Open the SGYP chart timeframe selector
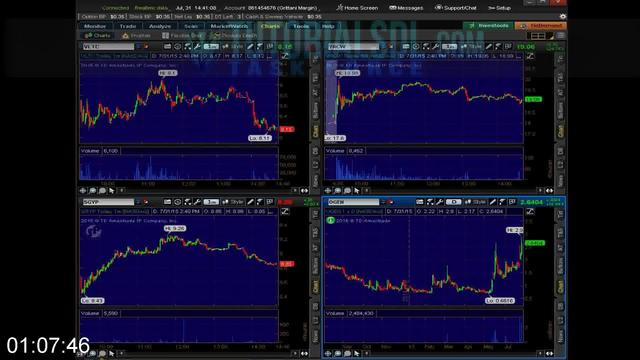The width and height of the screenshot is (640, 360). [211, 202]
